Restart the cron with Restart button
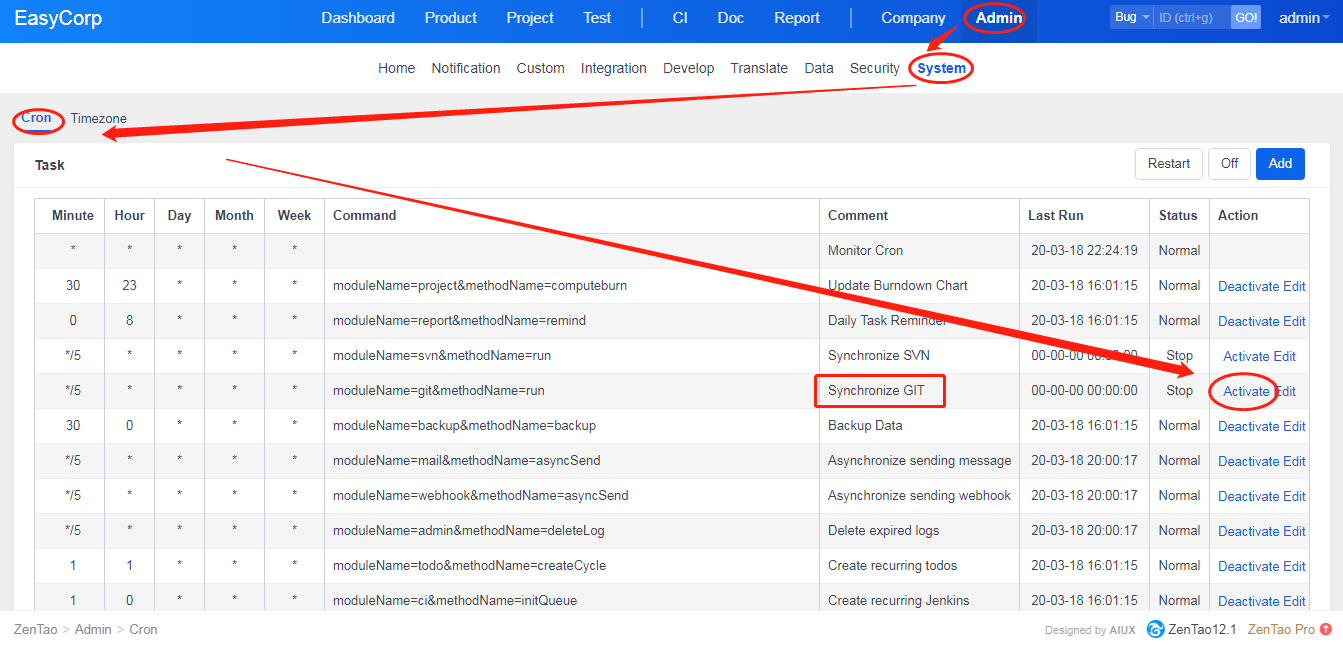The image size is (1343, 645). [x=1168, y=164]
